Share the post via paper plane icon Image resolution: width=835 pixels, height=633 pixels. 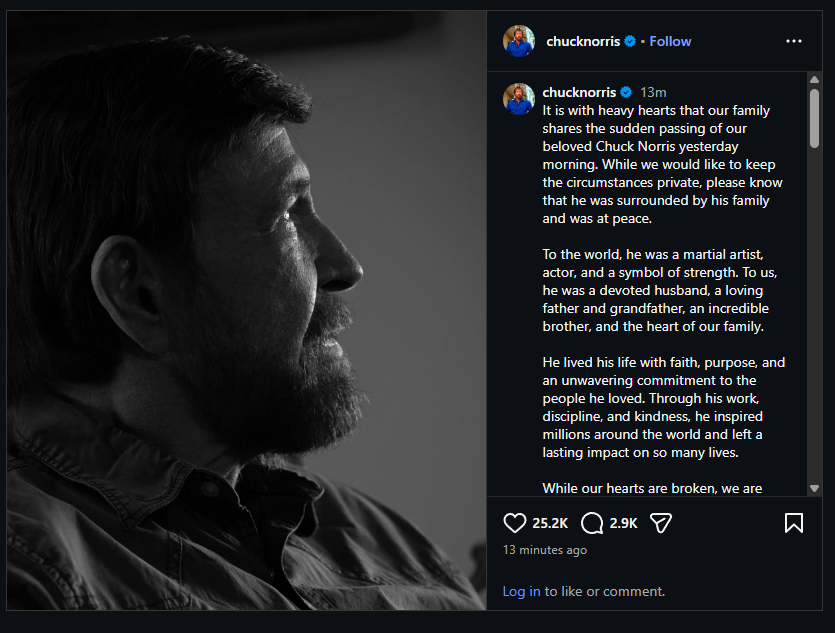[660, 523]
